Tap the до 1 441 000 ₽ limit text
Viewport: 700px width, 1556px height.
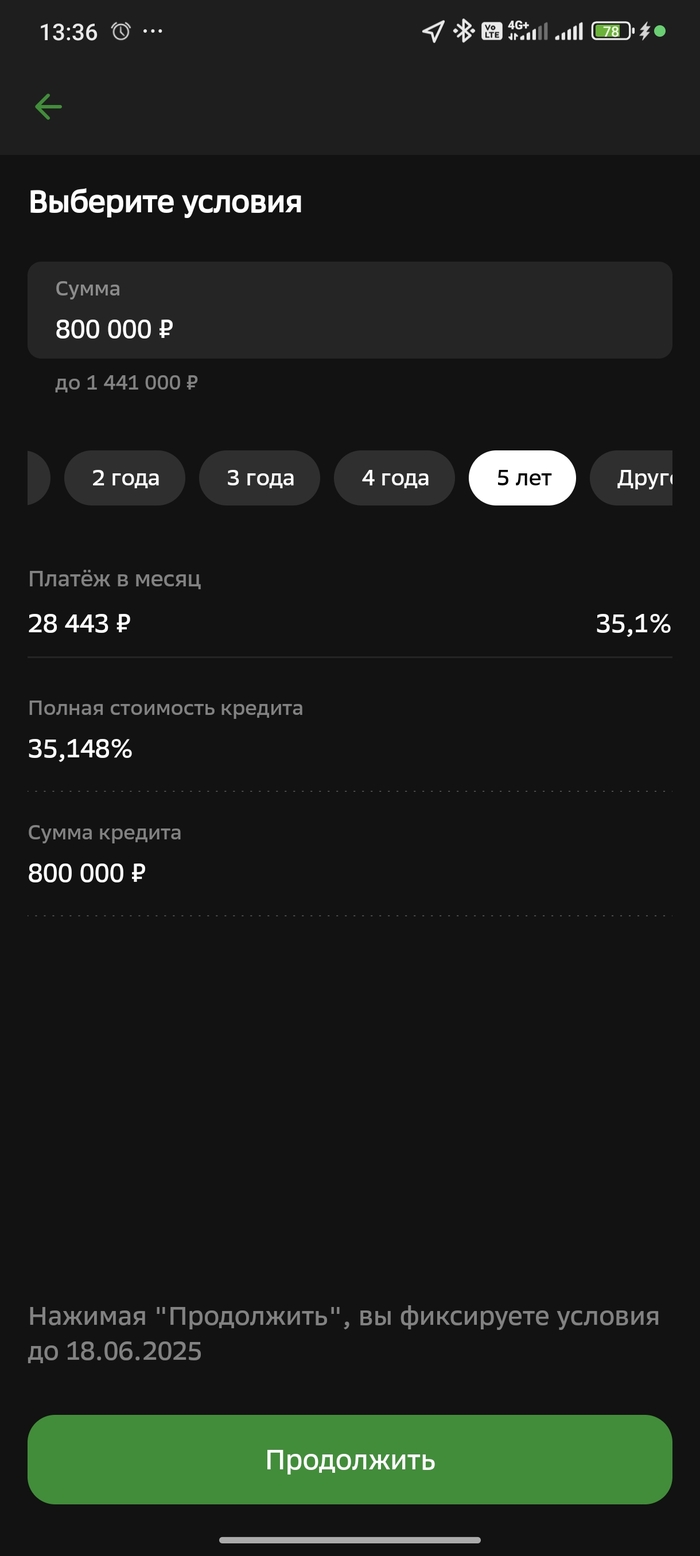tap(126, 383)
